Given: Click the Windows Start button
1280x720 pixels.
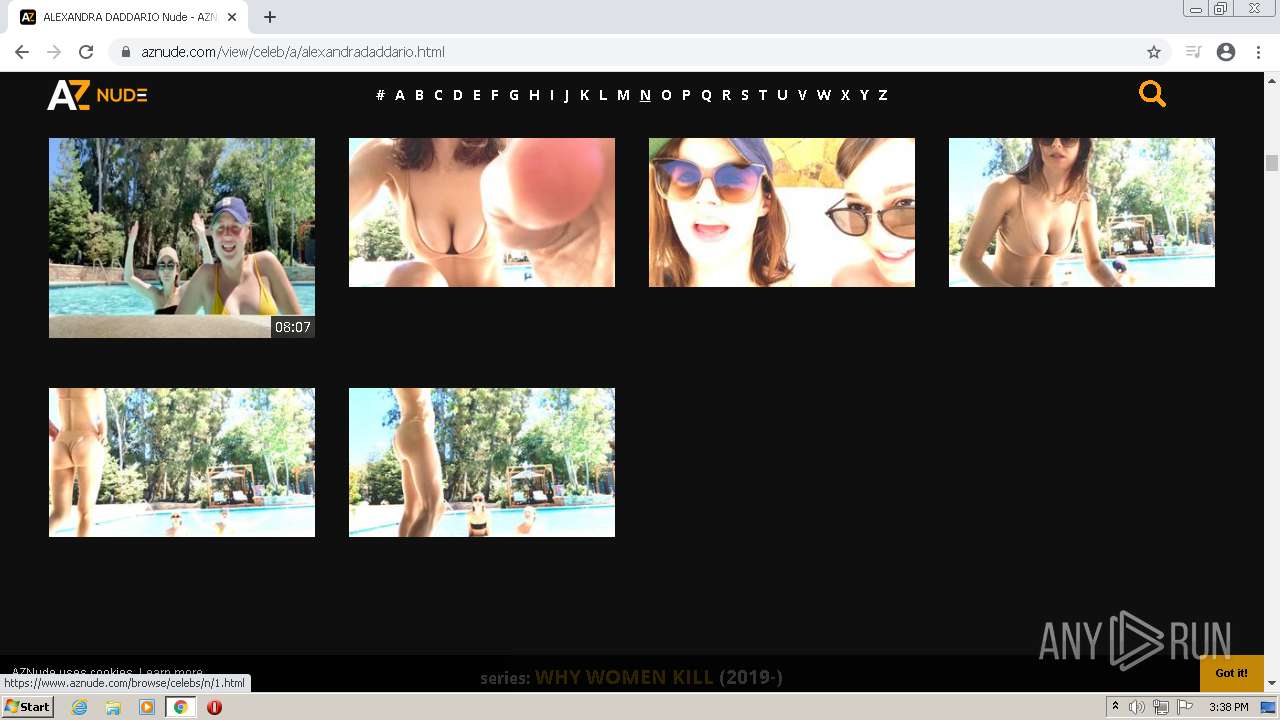Looking at the screenshot, I should click(x=27, y=707).
